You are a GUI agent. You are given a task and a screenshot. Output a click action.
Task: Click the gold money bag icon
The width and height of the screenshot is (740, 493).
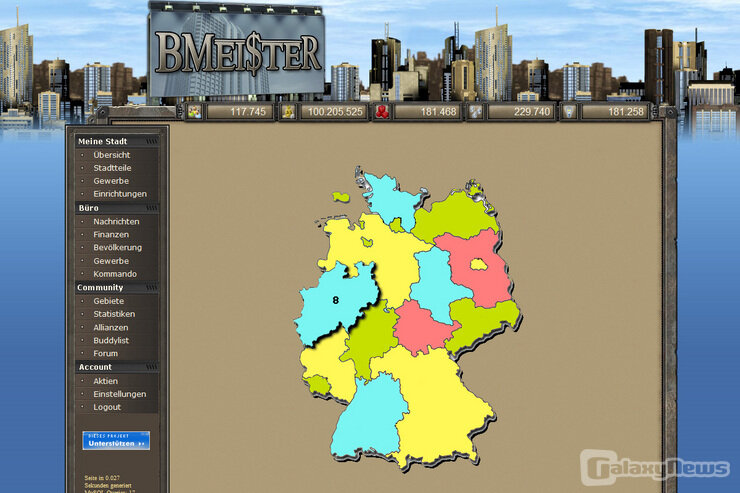[288, 112]
